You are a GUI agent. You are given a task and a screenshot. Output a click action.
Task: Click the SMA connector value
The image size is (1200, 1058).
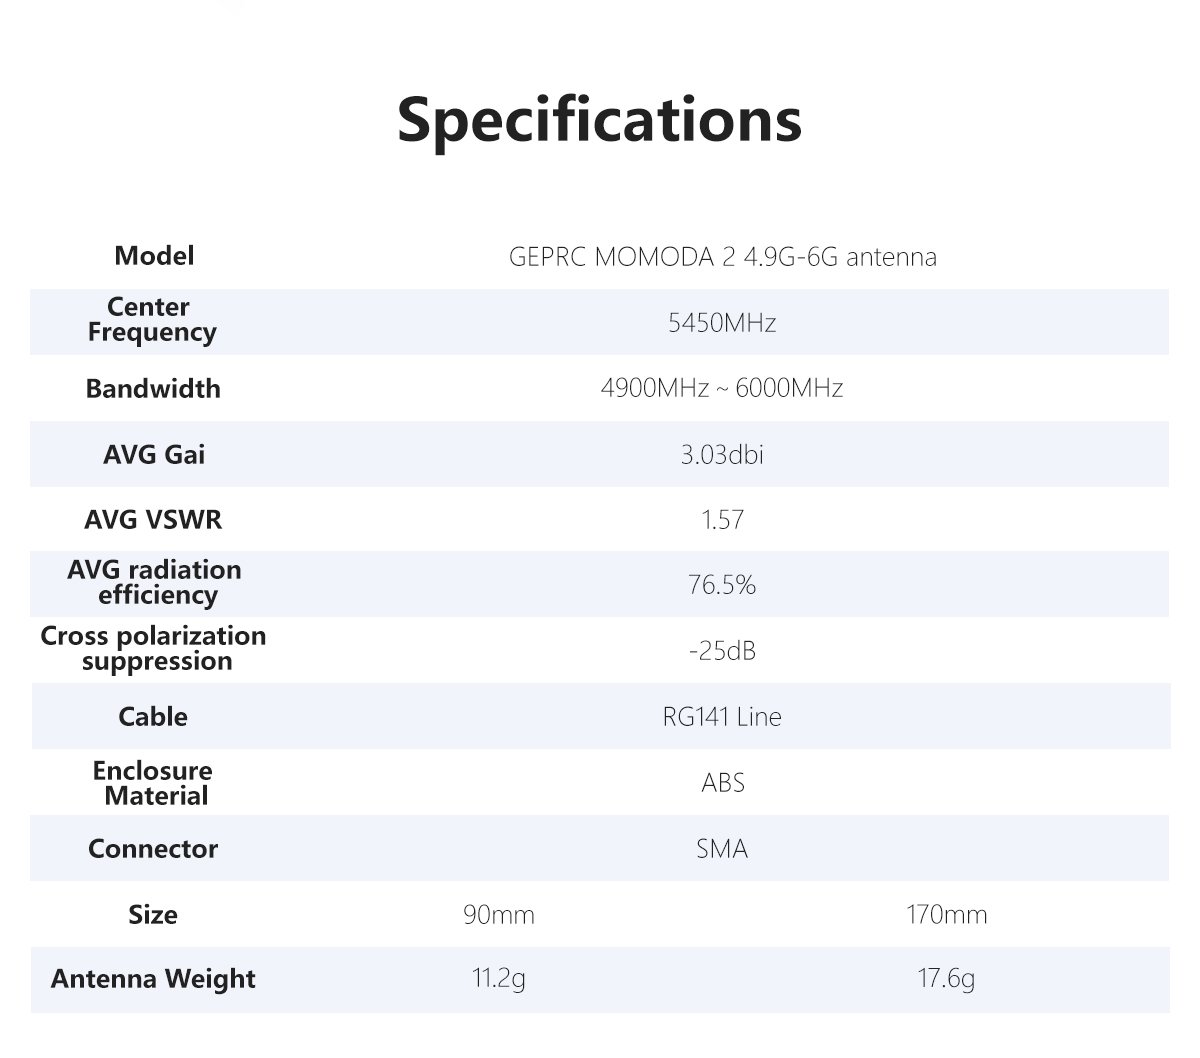coord(722,849)
